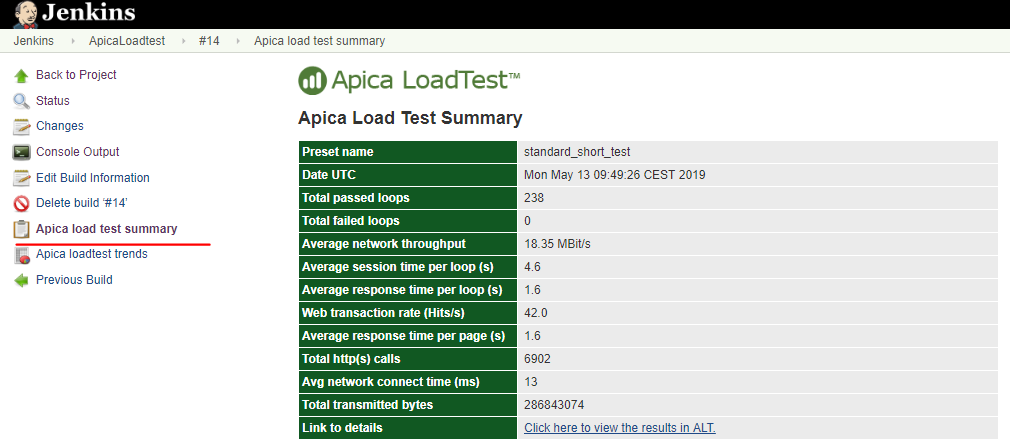This screenshot has width=1010, height=445.
Task: Select the 286843074 bytes value
Action: click(554, 405)
